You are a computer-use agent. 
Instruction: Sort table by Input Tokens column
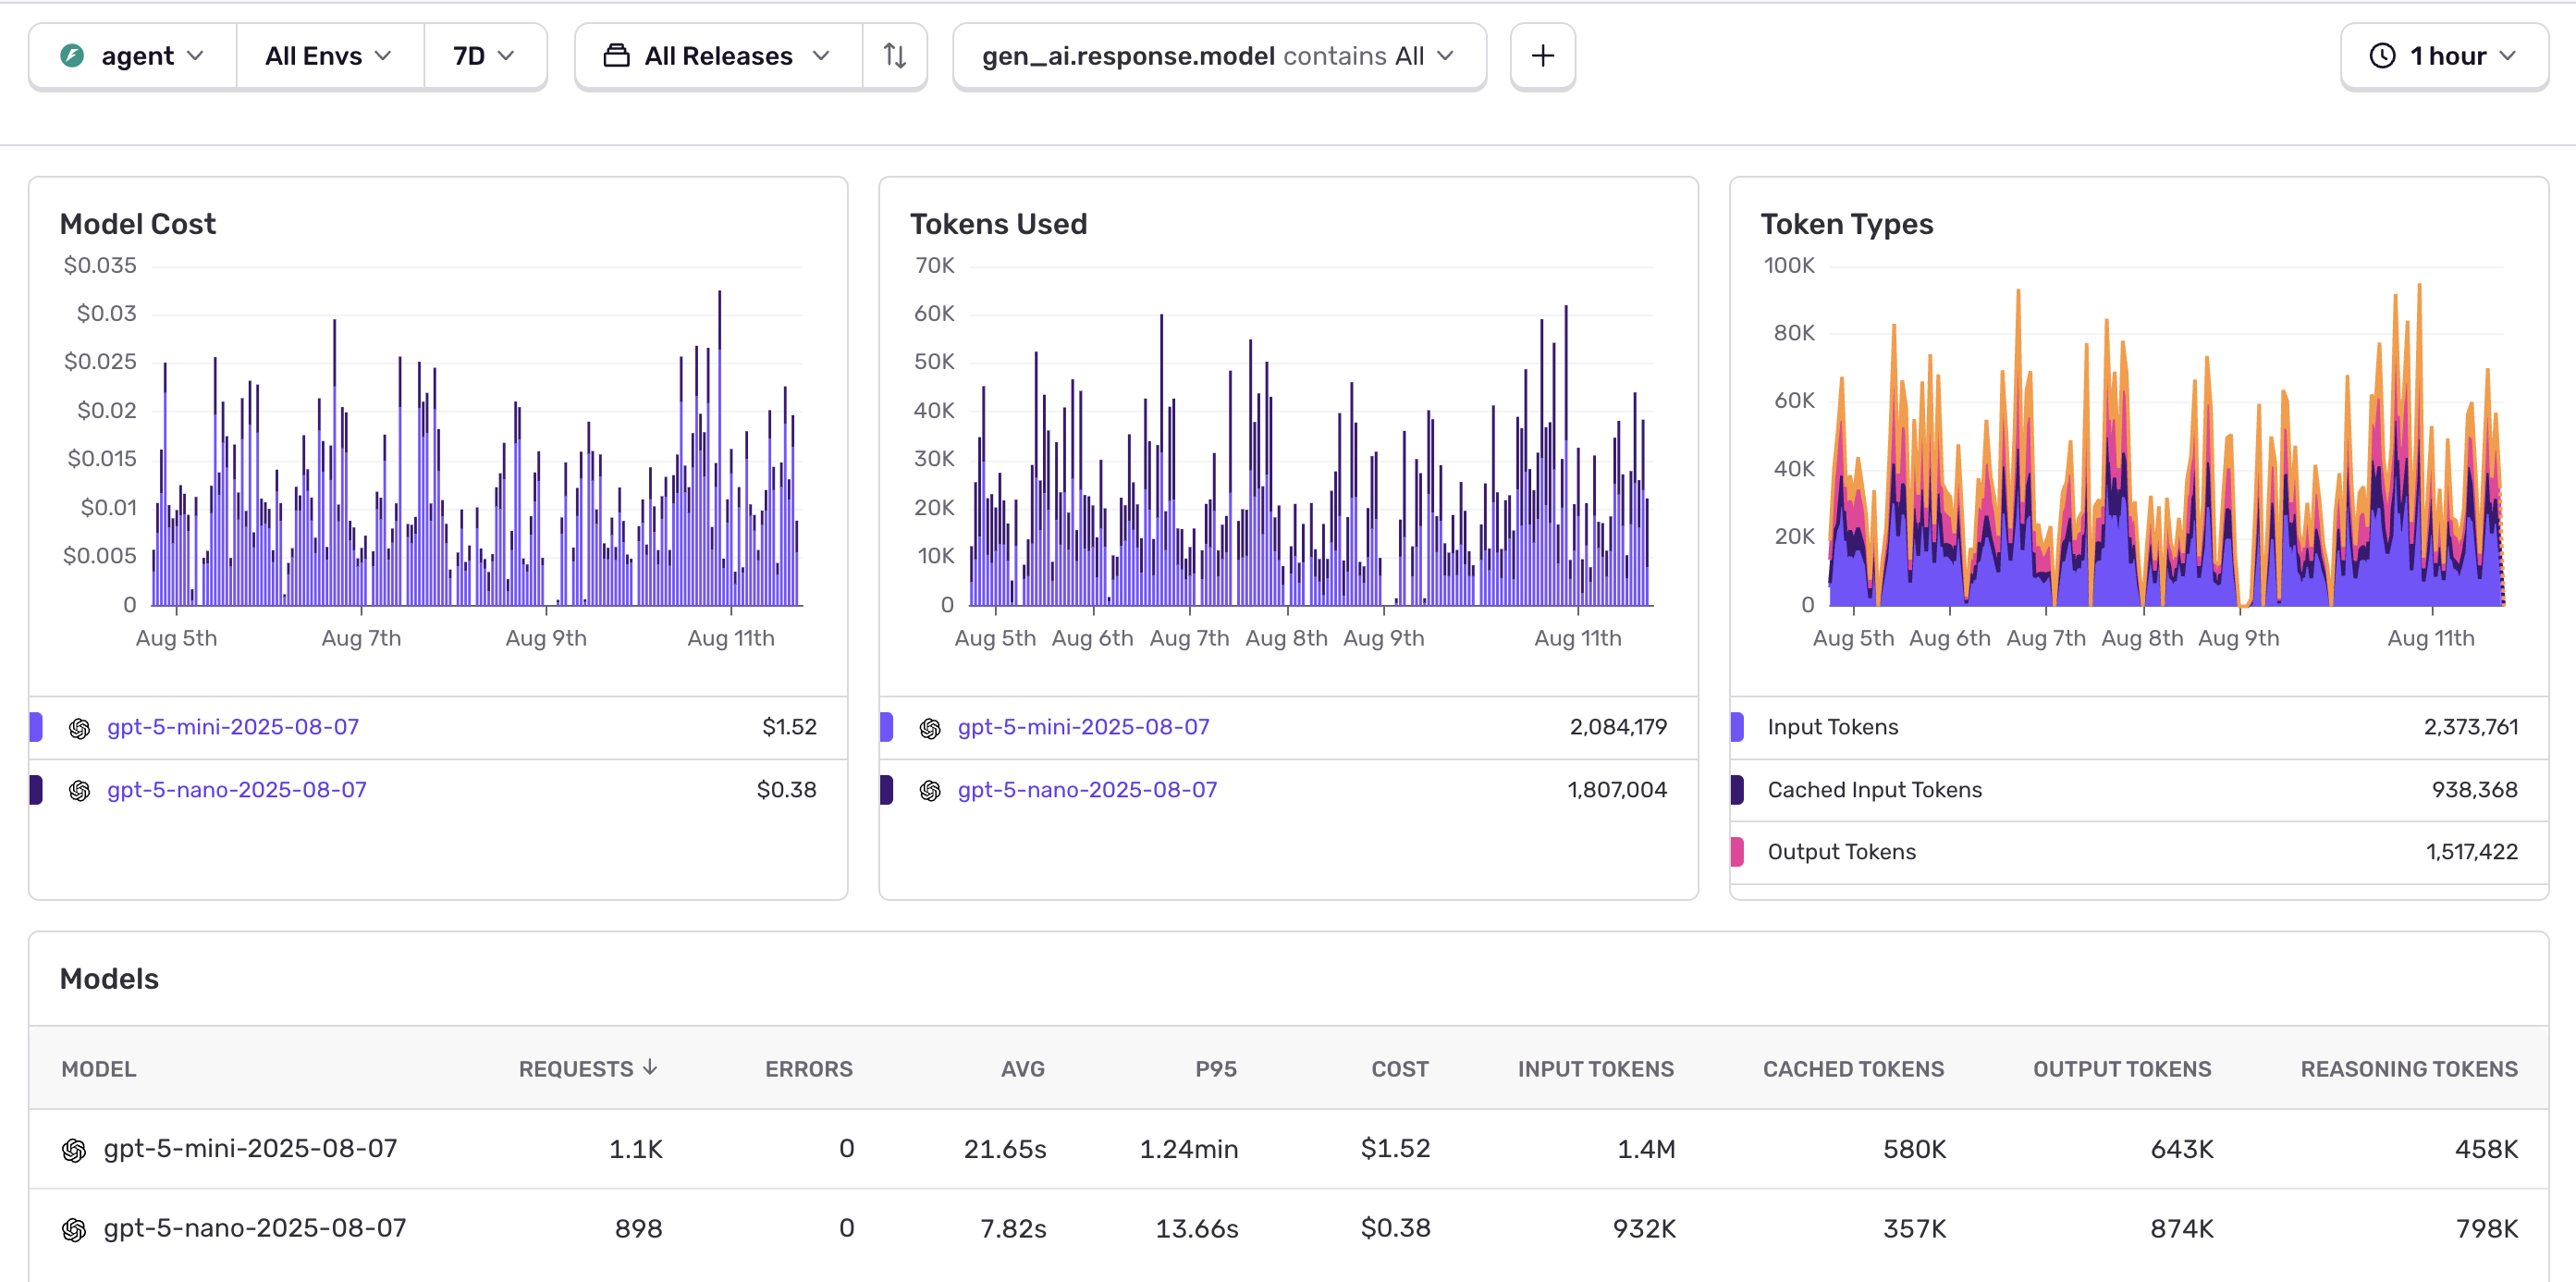pyautogui.click(x=1596, y=1069)
